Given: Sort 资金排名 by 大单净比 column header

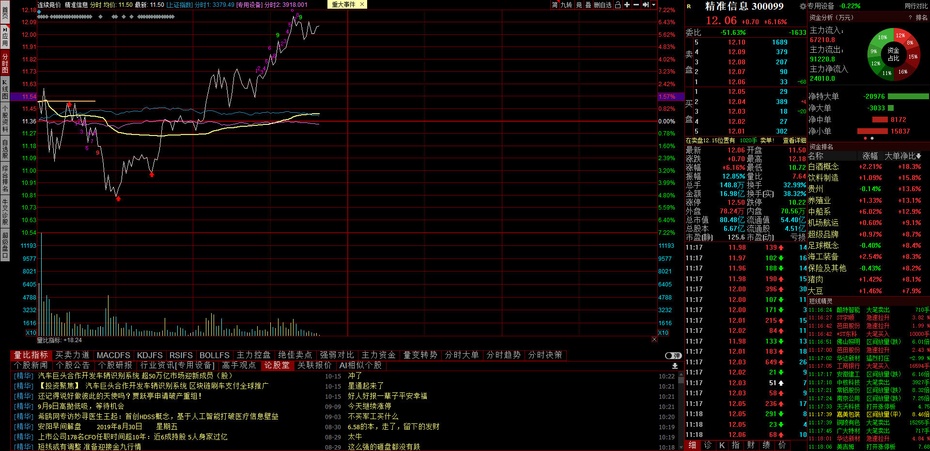Looking at the screenshot, I should [x=902, y=155].
